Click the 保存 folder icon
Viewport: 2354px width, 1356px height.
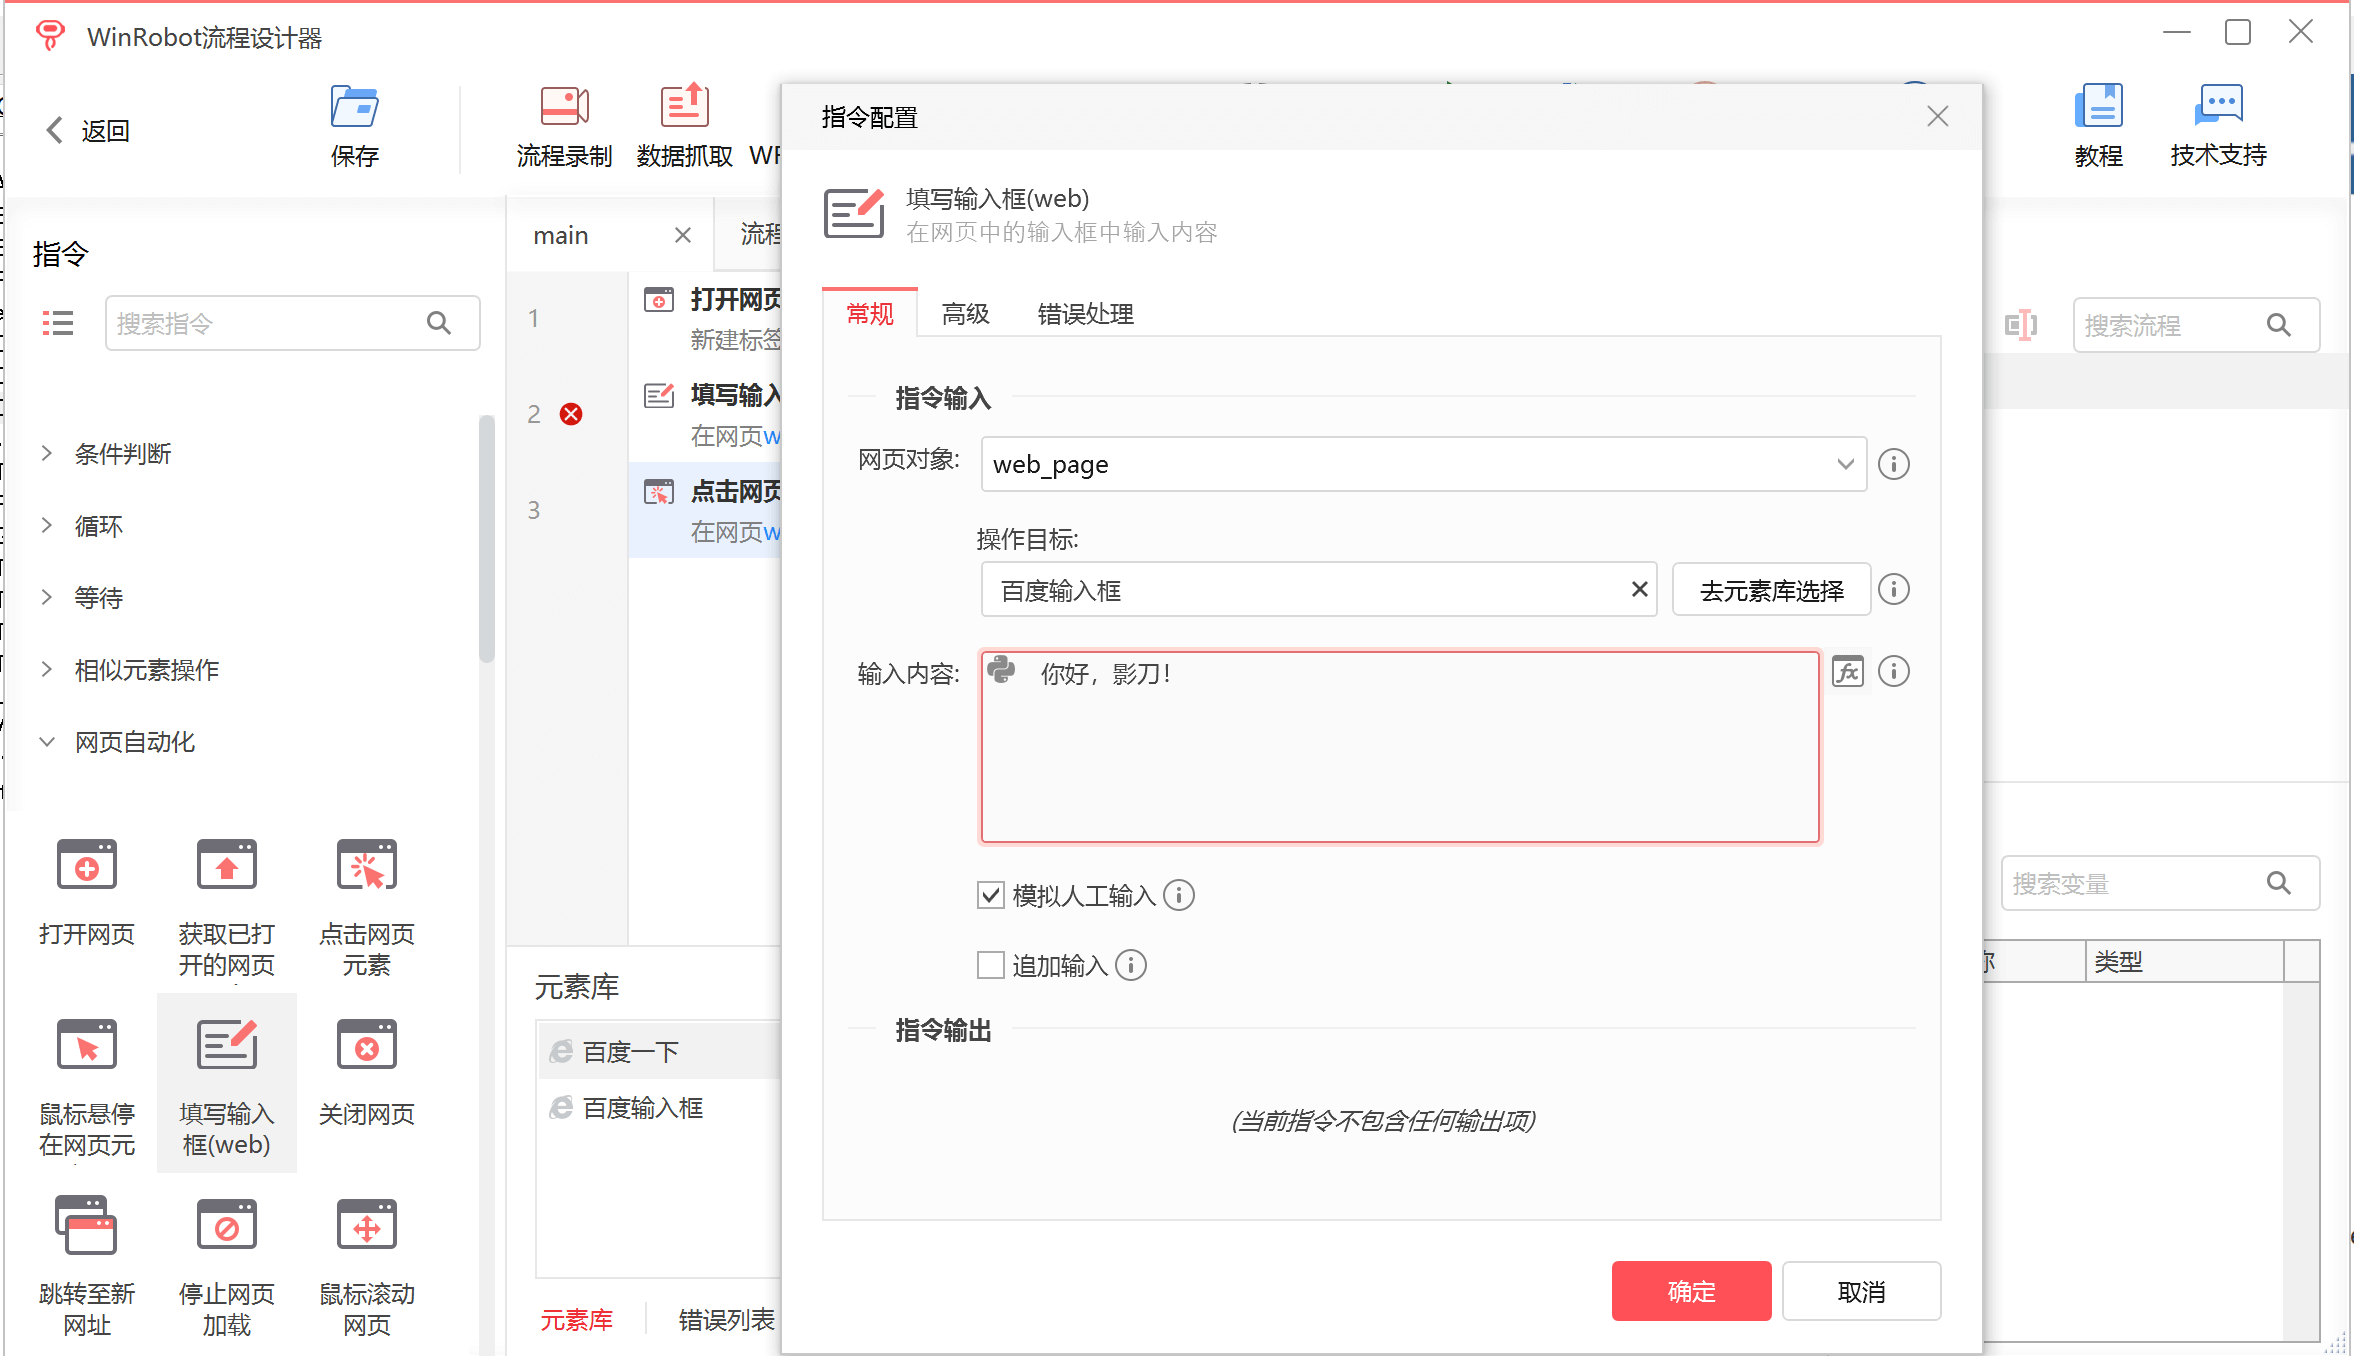(354, 107)
